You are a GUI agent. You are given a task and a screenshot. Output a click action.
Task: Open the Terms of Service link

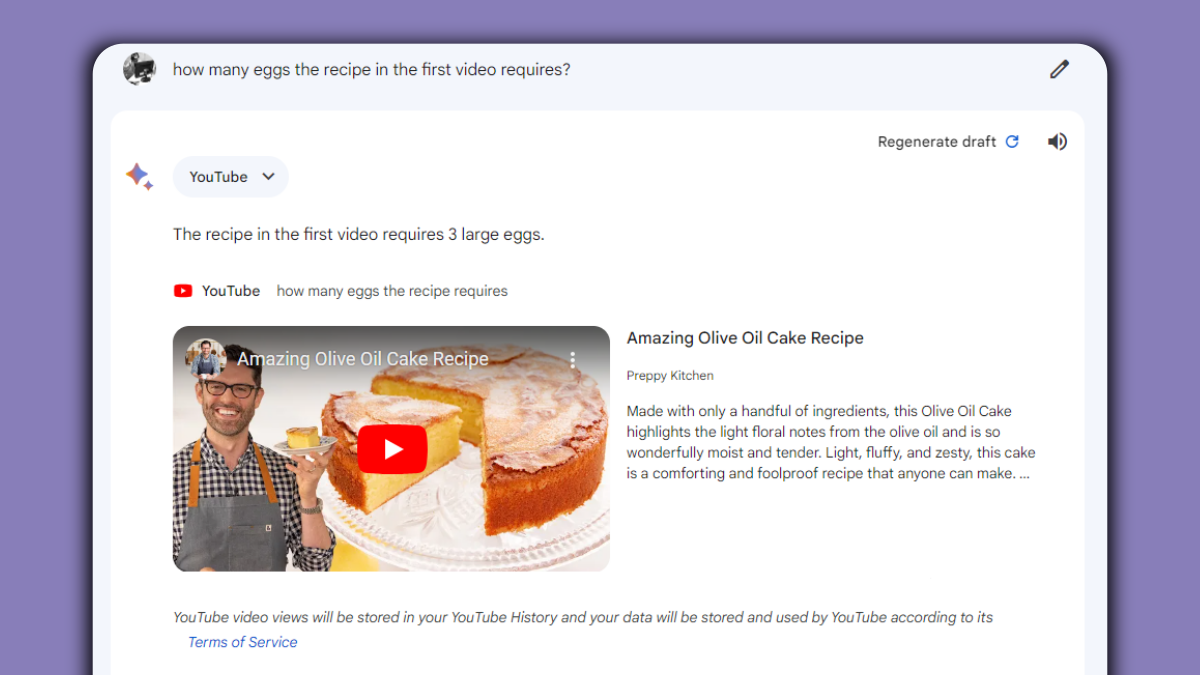click(243, 642)
